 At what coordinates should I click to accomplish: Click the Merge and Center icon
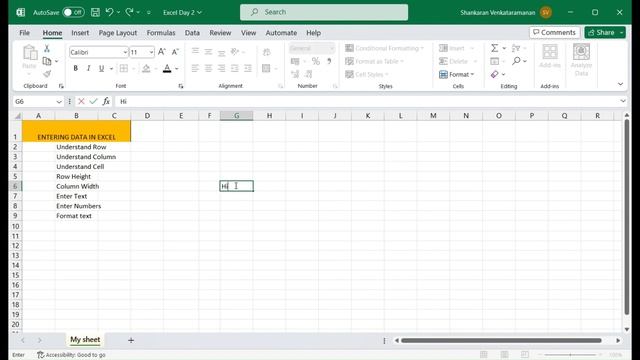click(266, 69)
